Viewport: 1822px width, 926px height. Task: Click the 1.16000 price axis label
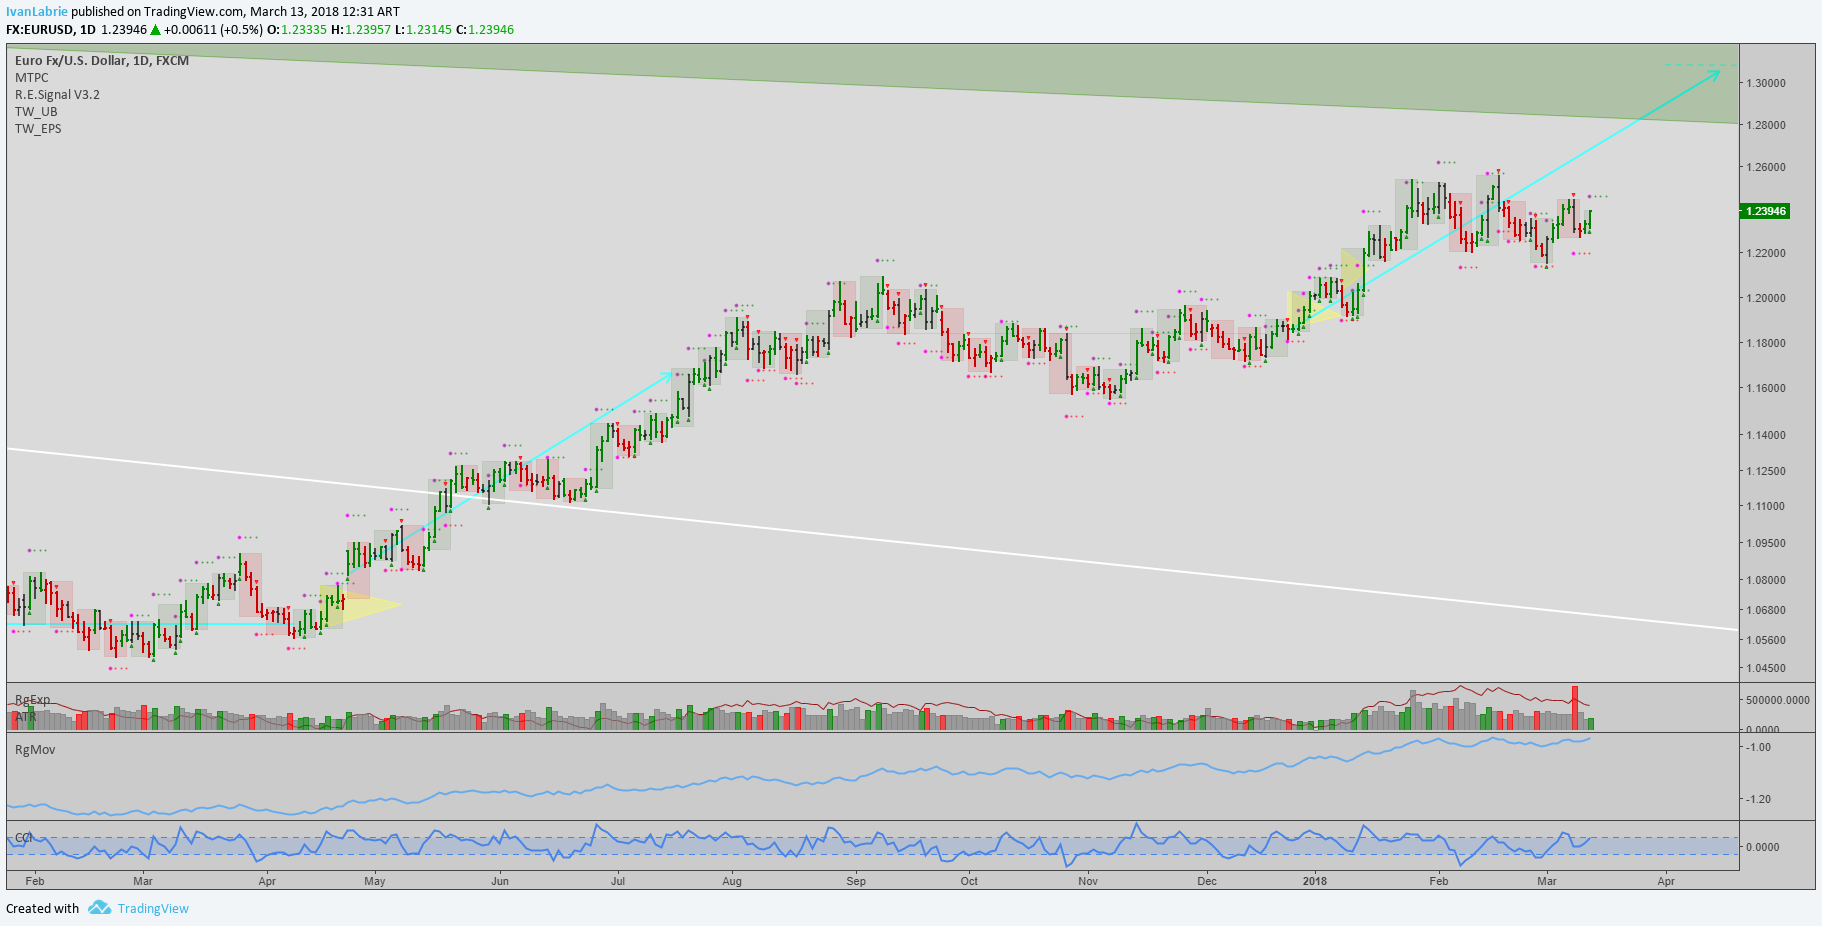tap(1766, 388)
